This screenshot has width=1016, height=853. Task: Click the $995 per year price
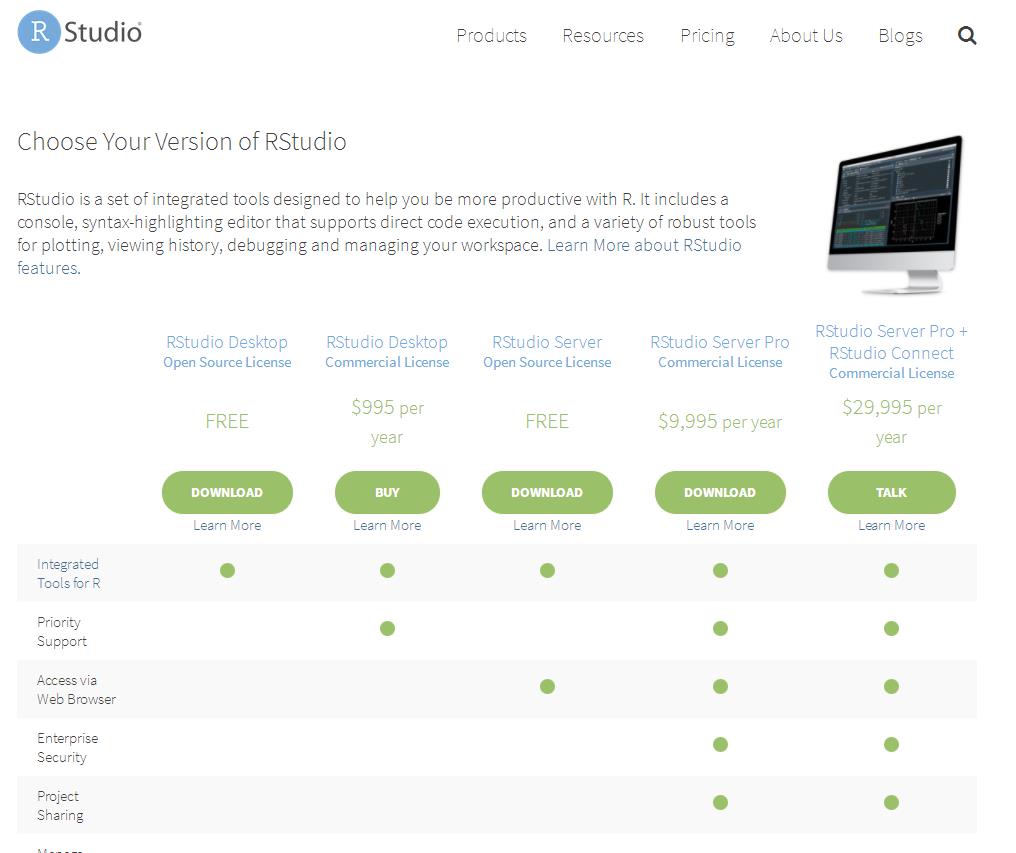387,422
